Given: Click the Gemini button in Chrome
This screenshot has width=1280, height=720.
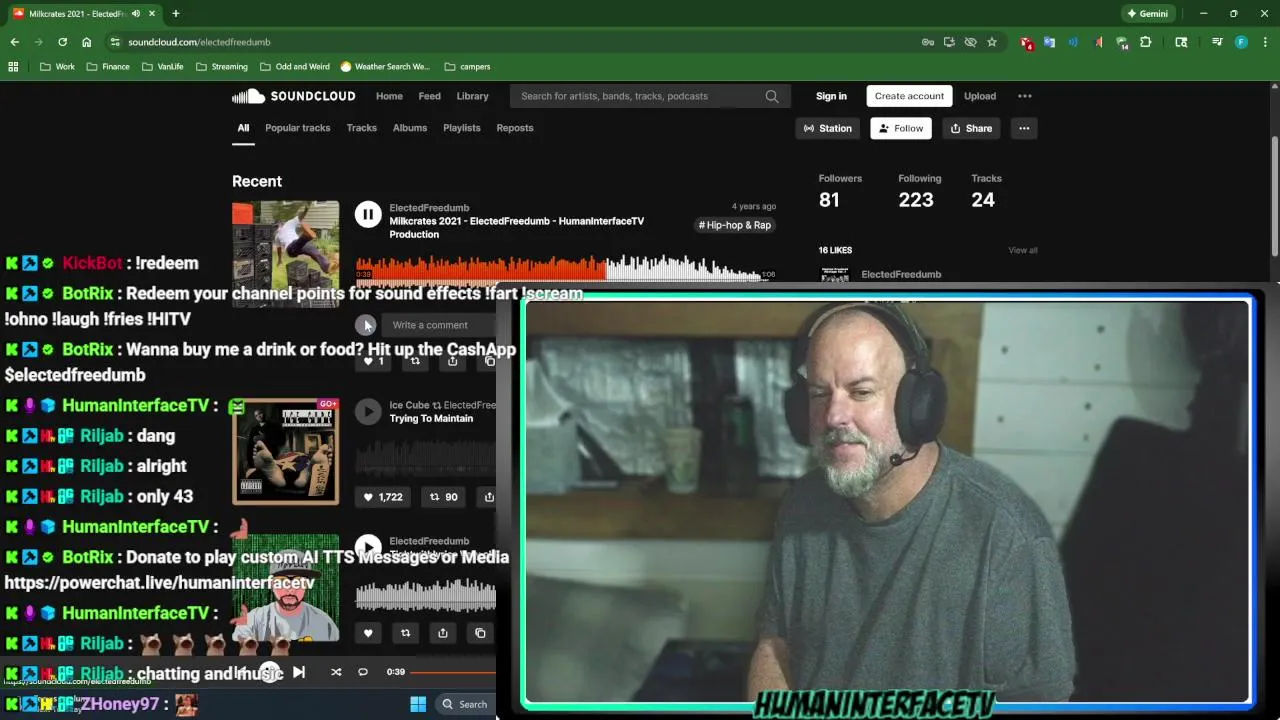Looking at the screenshot, I should [x=1147, y=14].
